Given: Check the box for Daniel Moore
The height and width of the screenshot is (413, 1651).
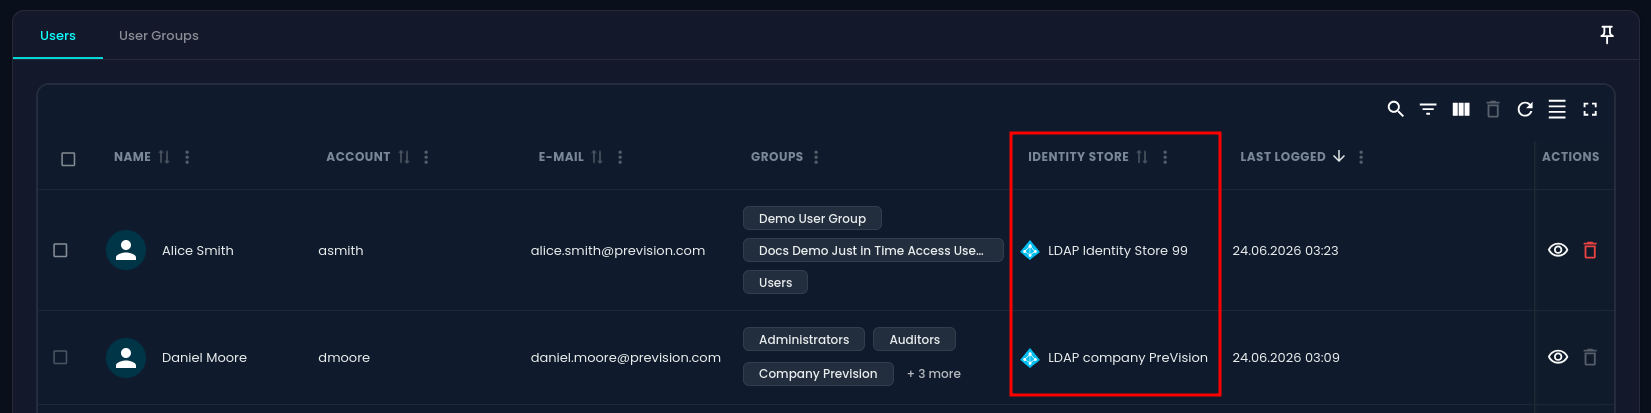Looking at the screenshot, I should click(60, 357).
